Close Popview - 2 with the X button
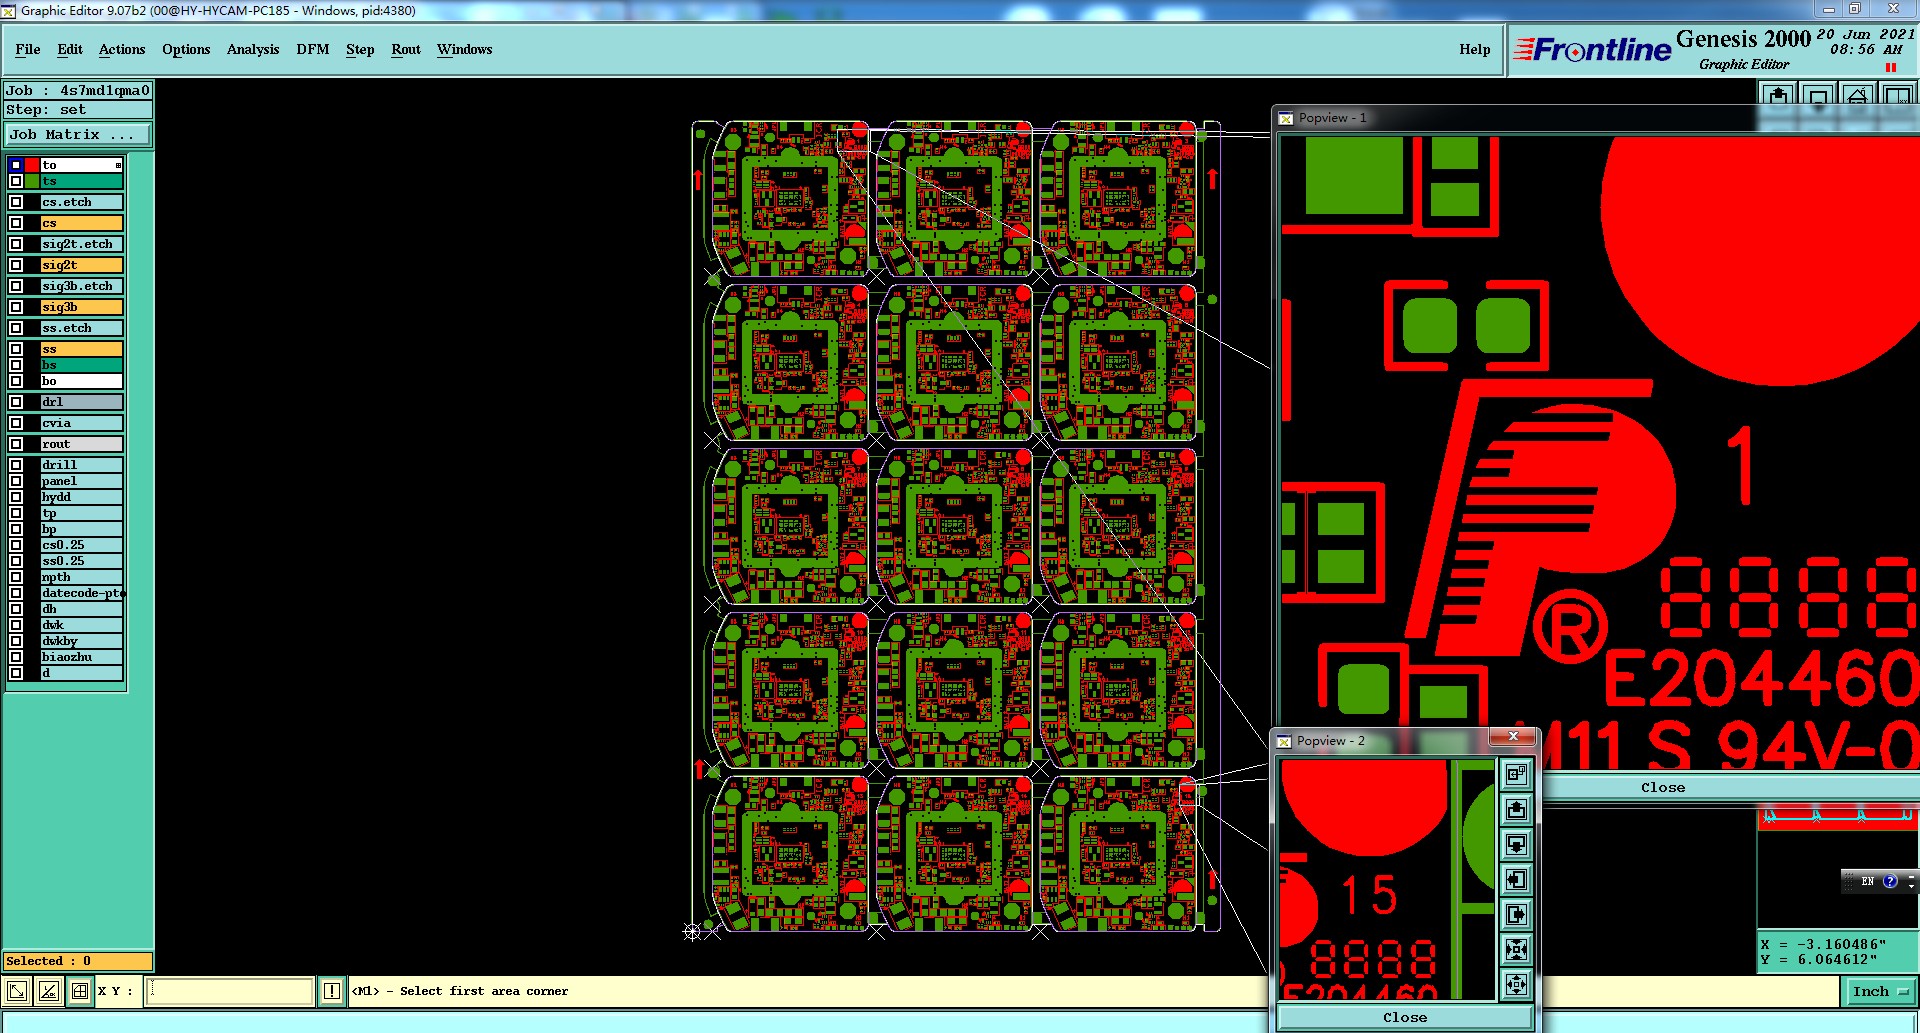1920x1033 pixels. pyautogui.click(x=1513, y=736)
